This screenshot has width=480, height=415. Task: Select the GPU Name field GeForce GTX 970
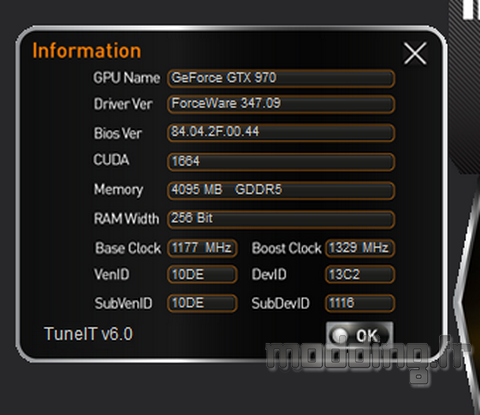(x=281, y=78)
